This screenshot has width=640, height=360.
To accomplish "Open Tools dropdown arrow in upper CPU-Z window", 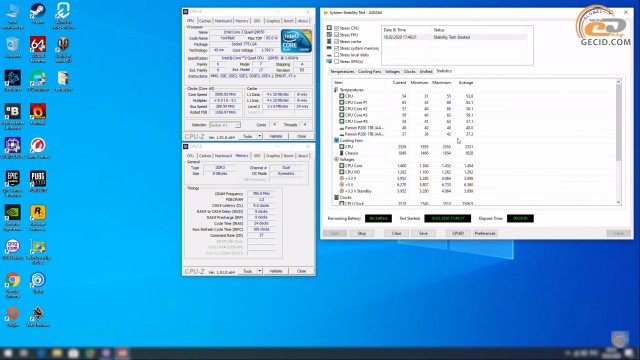I will (259, 136).
